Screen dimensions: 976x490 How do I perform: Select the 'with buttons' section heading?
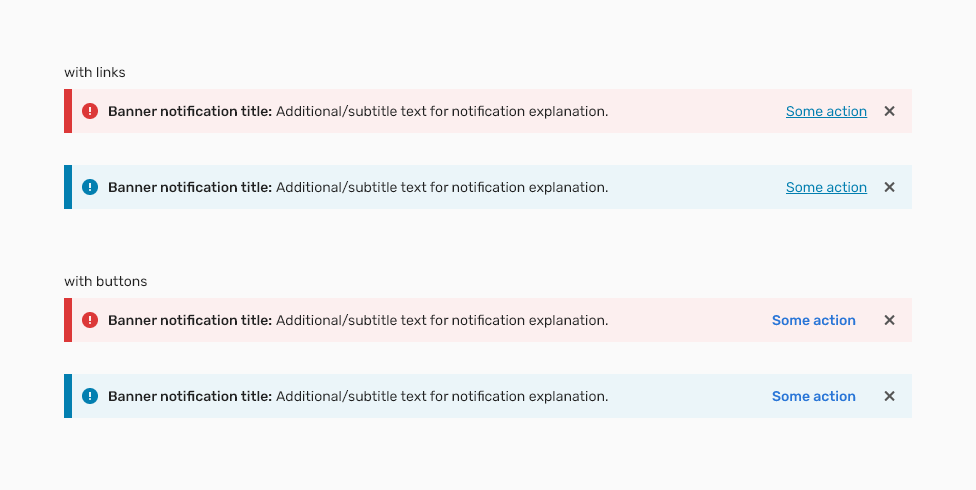(x=106, y=281)
